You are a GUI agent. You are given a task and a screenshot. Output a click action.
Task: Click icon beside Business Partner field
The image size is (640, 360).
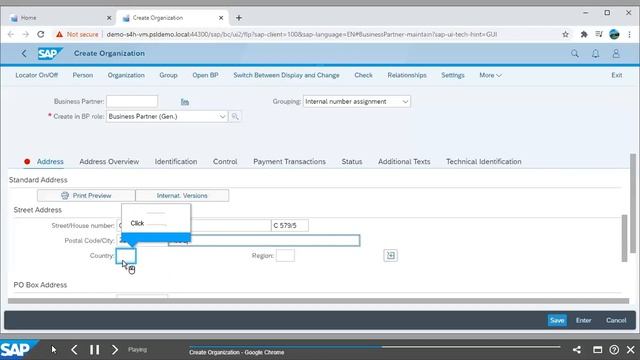185,102
